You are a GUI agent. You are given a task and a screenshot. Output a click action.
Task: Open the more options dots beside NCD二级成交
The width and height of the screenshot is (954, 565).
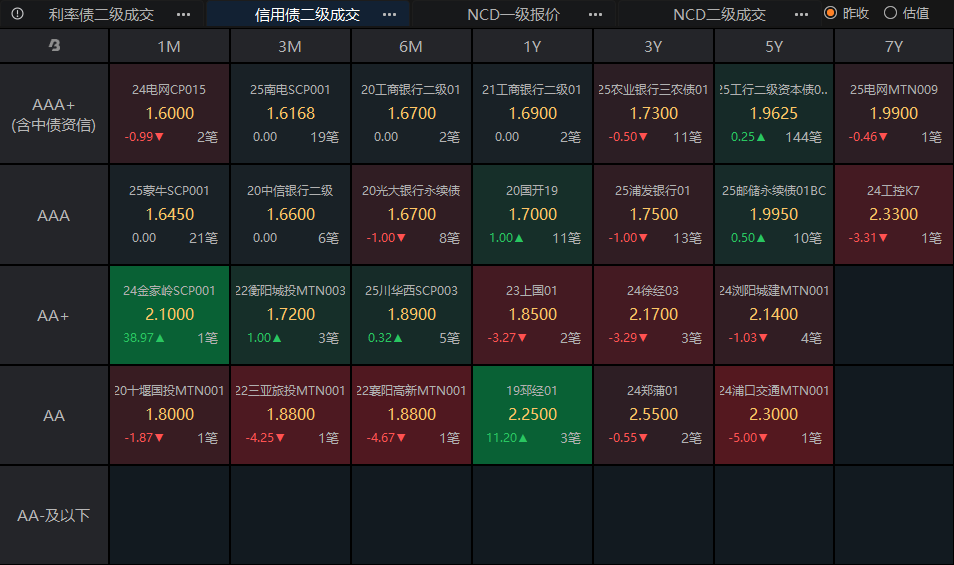(x=801, y=15)
